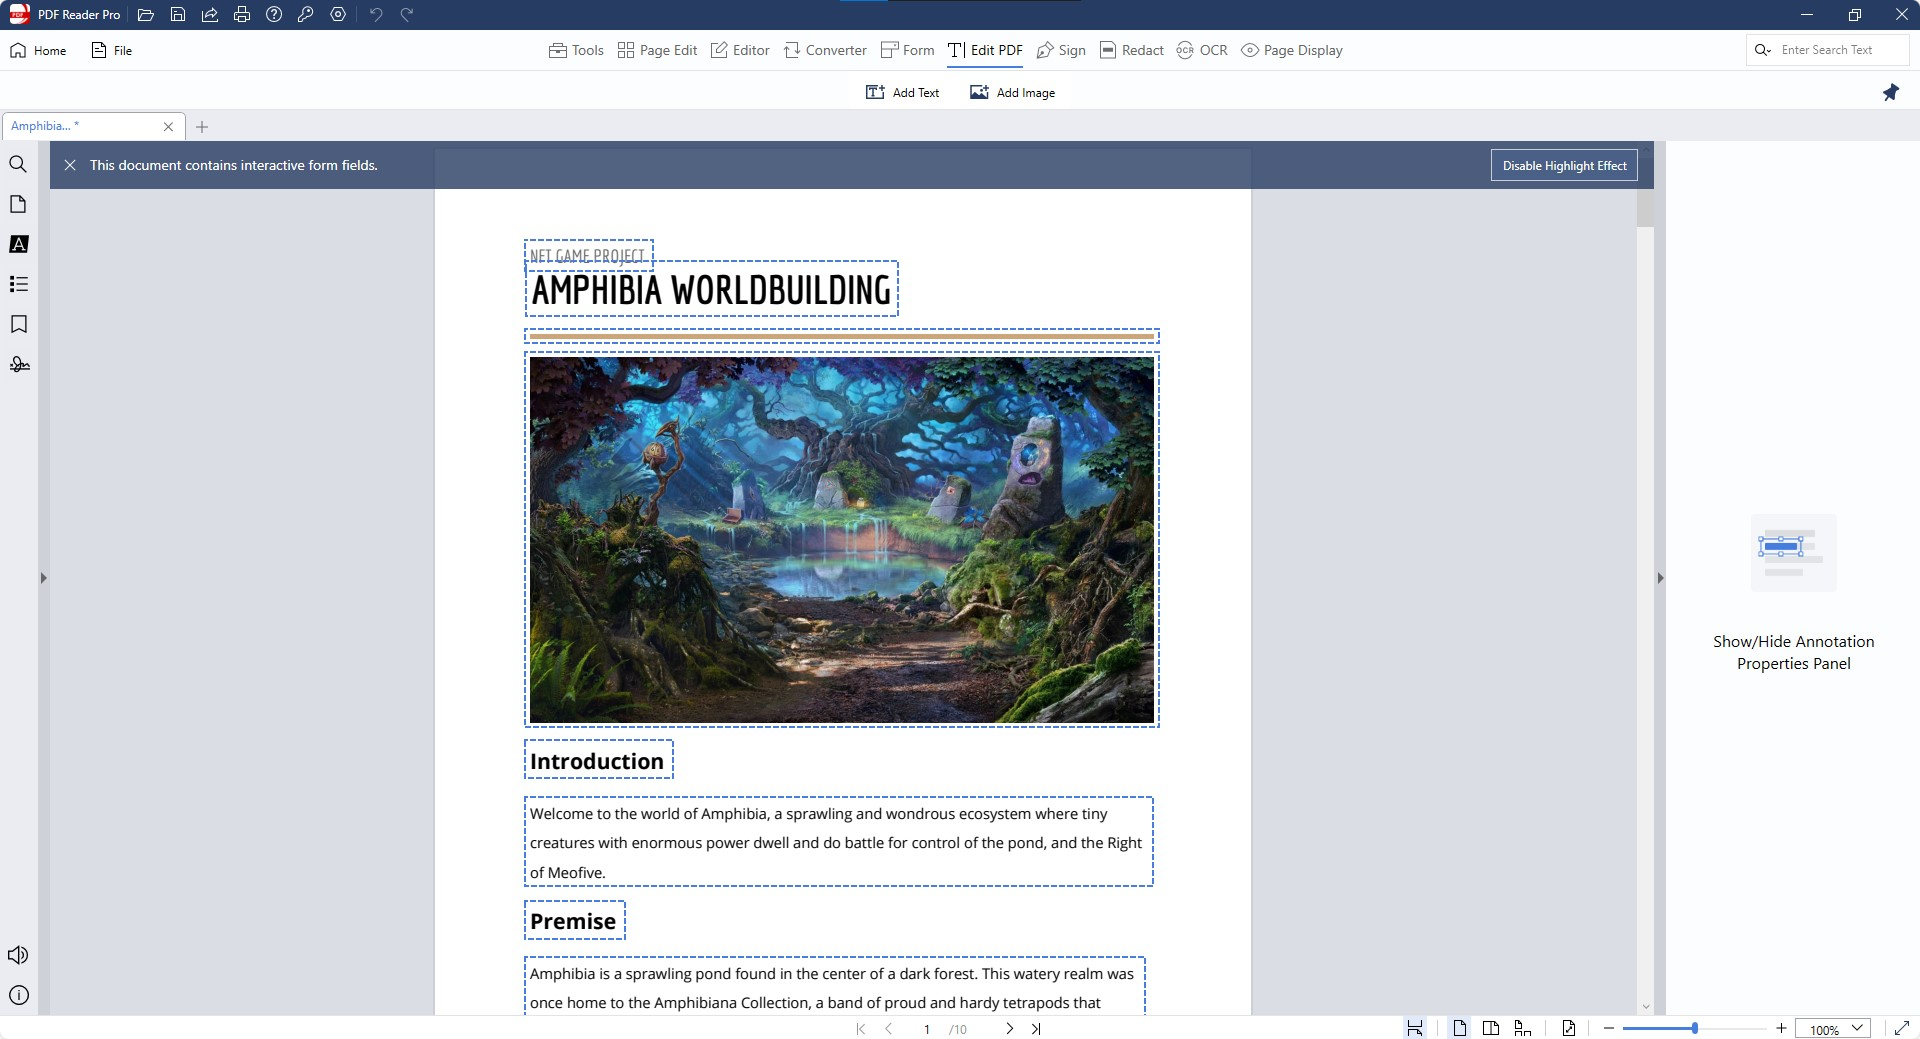Open the File menu
Screen dimensions: 1920x1039
point(111,50)
